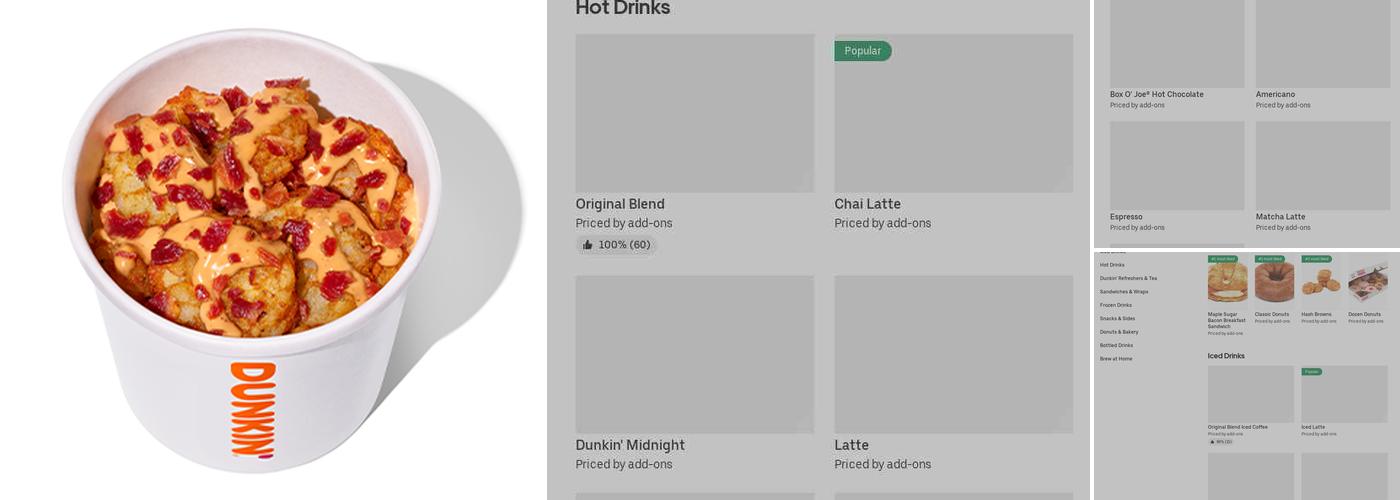The image size is (1400, 500).
Task: Show the Bottled Drinks category
Action: click(x=1116, y=345)
